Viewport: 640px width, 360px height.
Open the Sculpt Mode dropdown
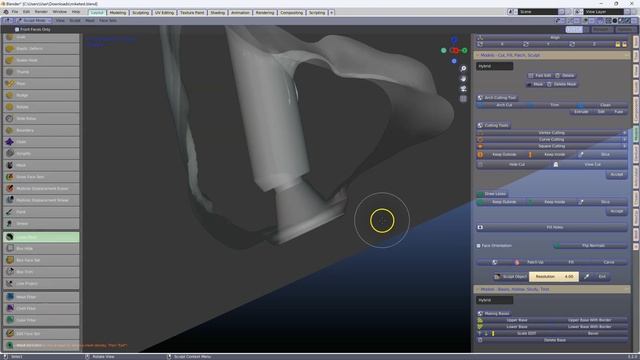[34, 20]
